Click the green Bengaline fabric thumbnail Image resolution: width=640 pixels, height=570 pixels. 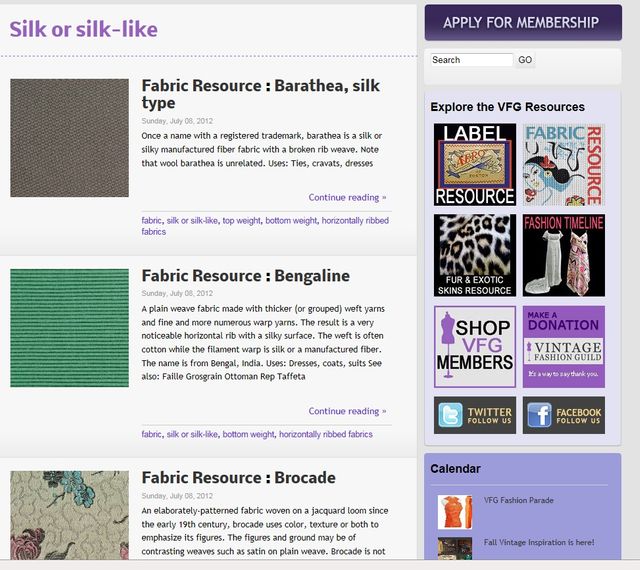pos(70,328)
